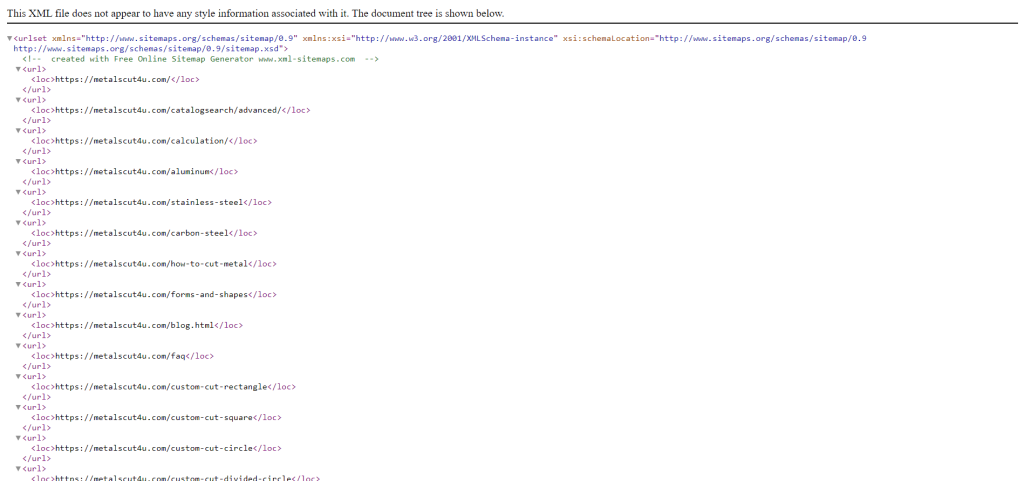Click the Free Online Sitemap Generator comment

point(200,59)
